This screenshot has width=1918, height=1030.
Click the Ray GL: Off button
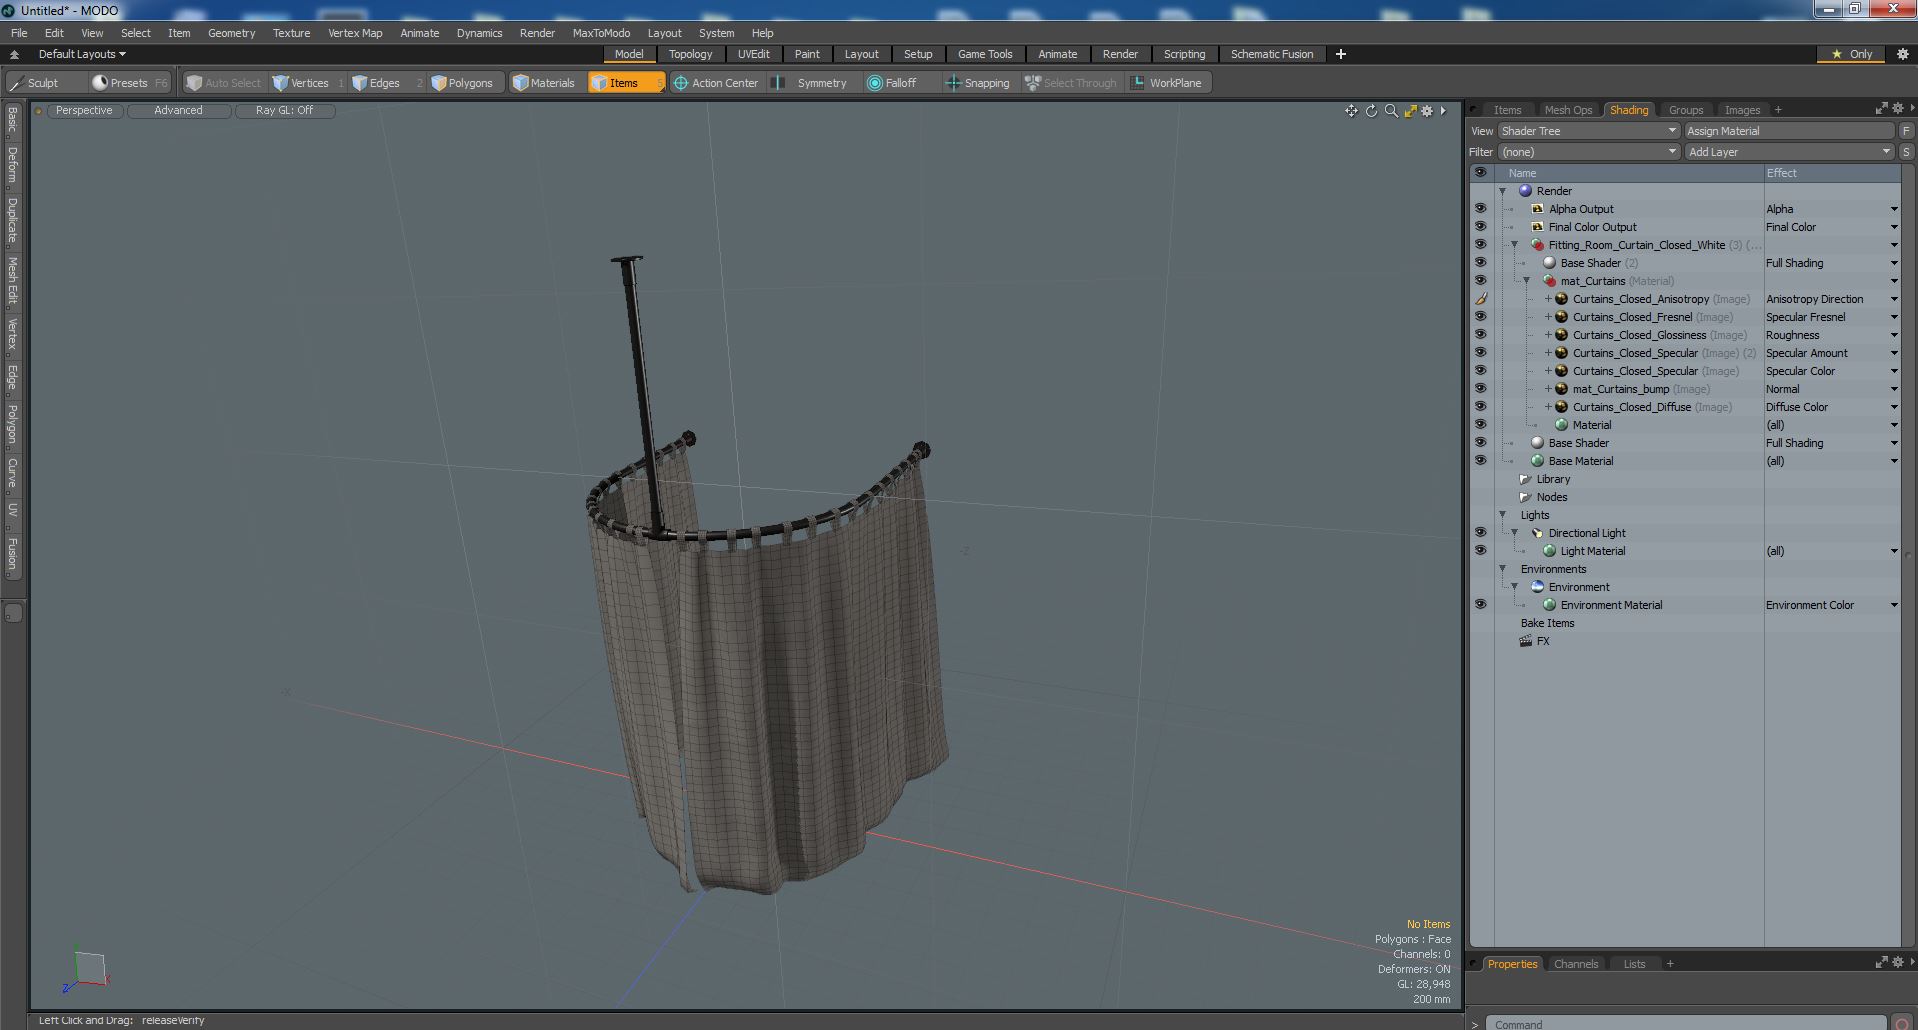click(284, 111)
